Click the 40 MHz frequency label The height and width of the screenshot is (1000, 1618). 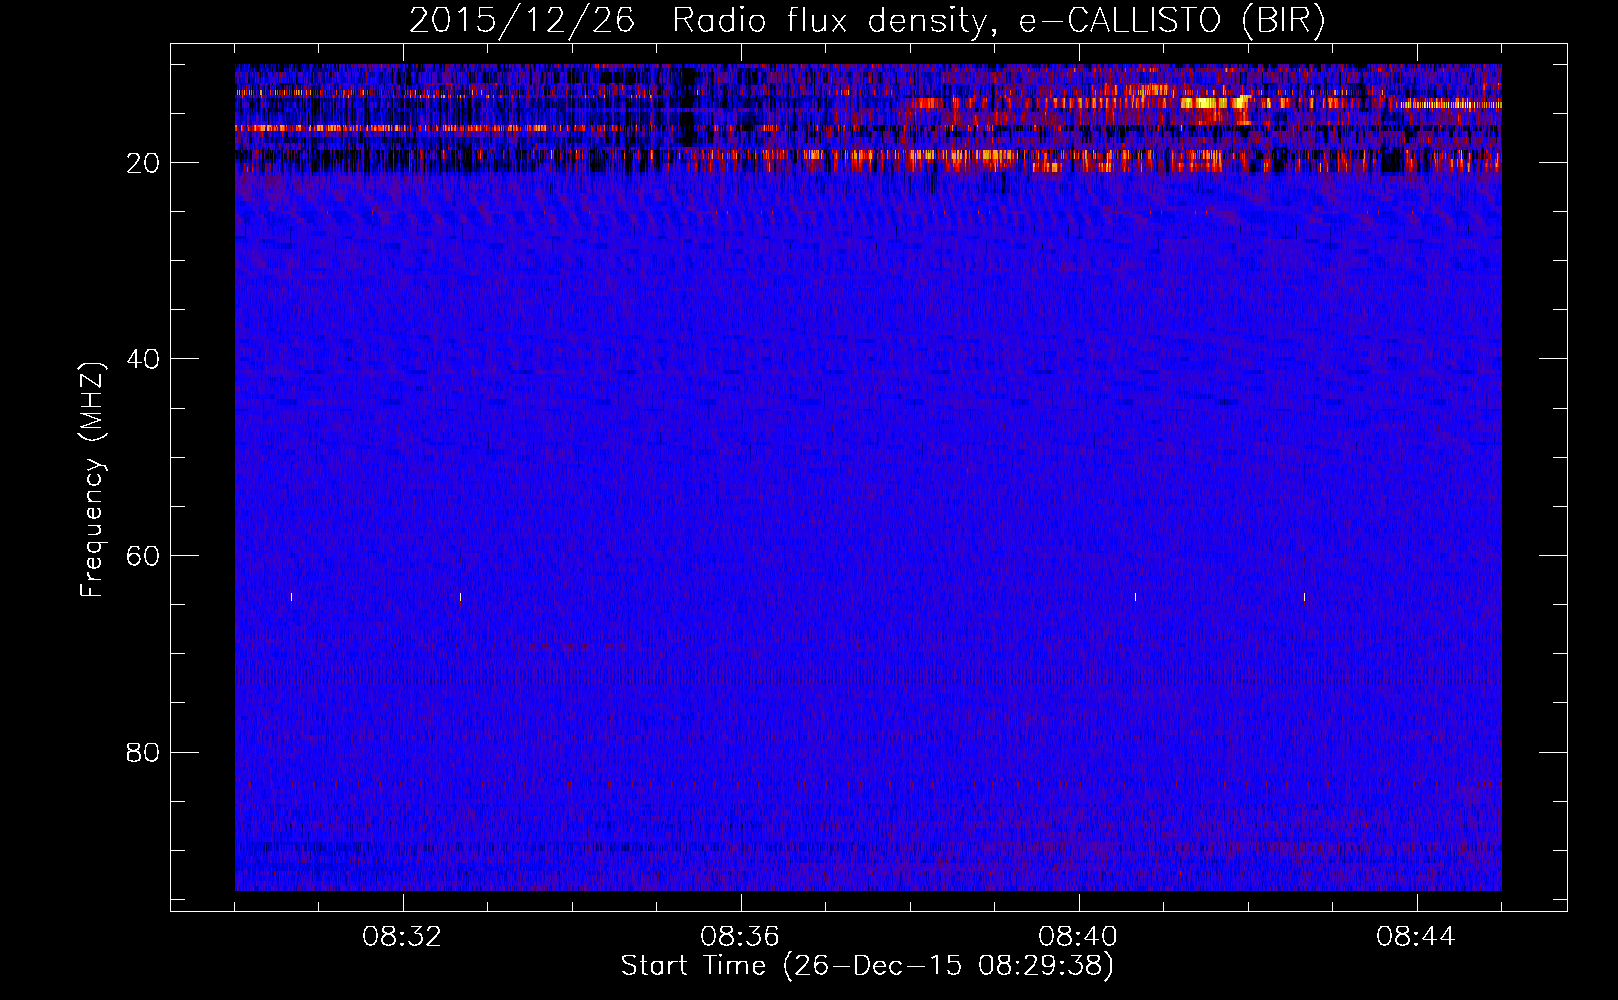[x=144, y=359]
